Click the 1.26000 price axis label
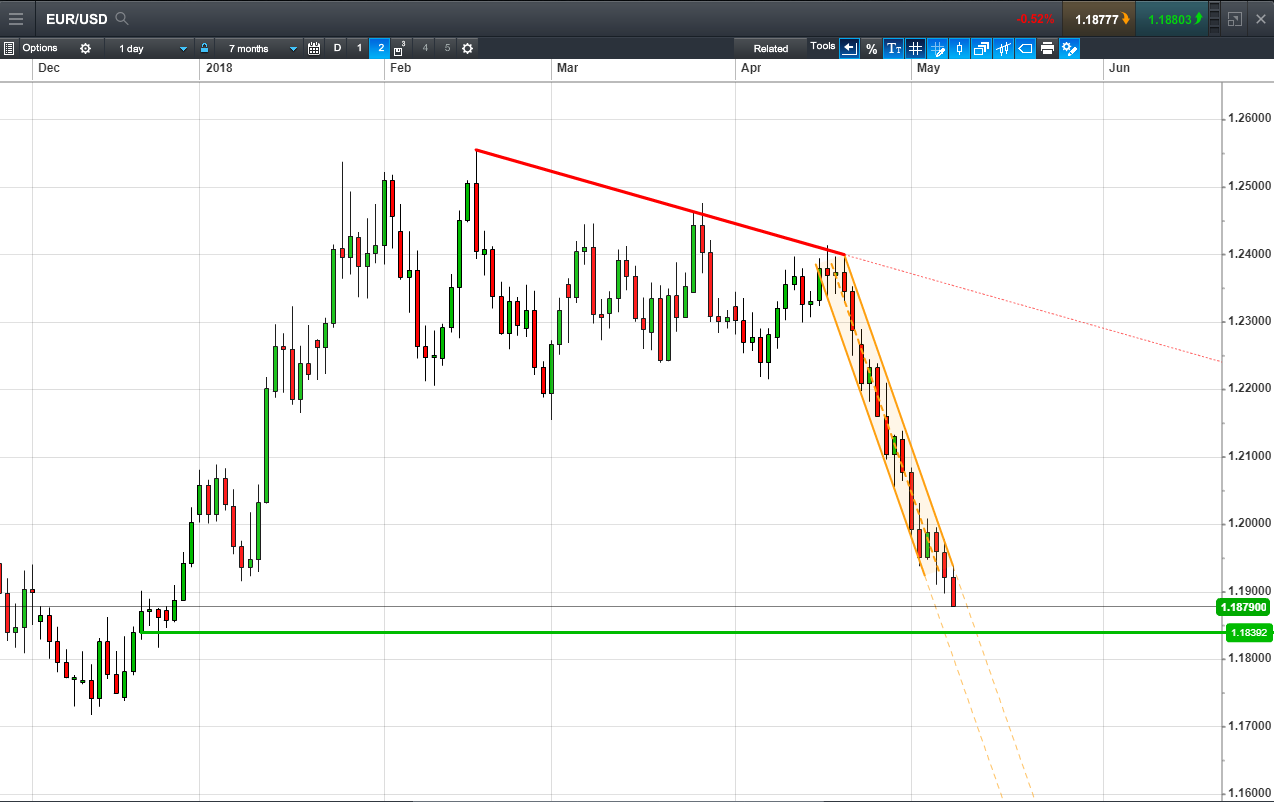Image resolution: width=1274 pixels, height=802 pixels. pyautogui.click(x=1249, y=119)
